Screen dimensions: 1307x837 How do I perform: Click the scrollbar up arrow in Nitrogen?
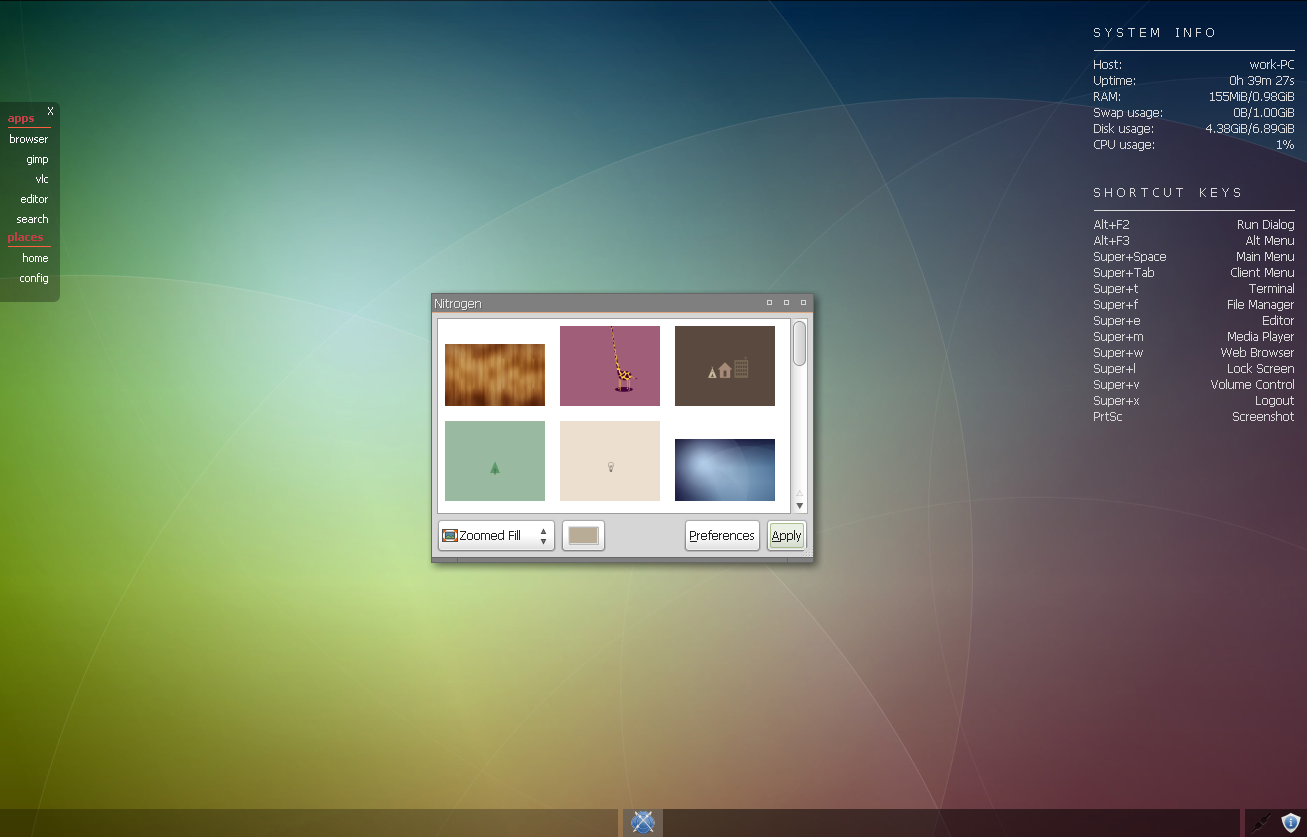click(x=799, y=492)
